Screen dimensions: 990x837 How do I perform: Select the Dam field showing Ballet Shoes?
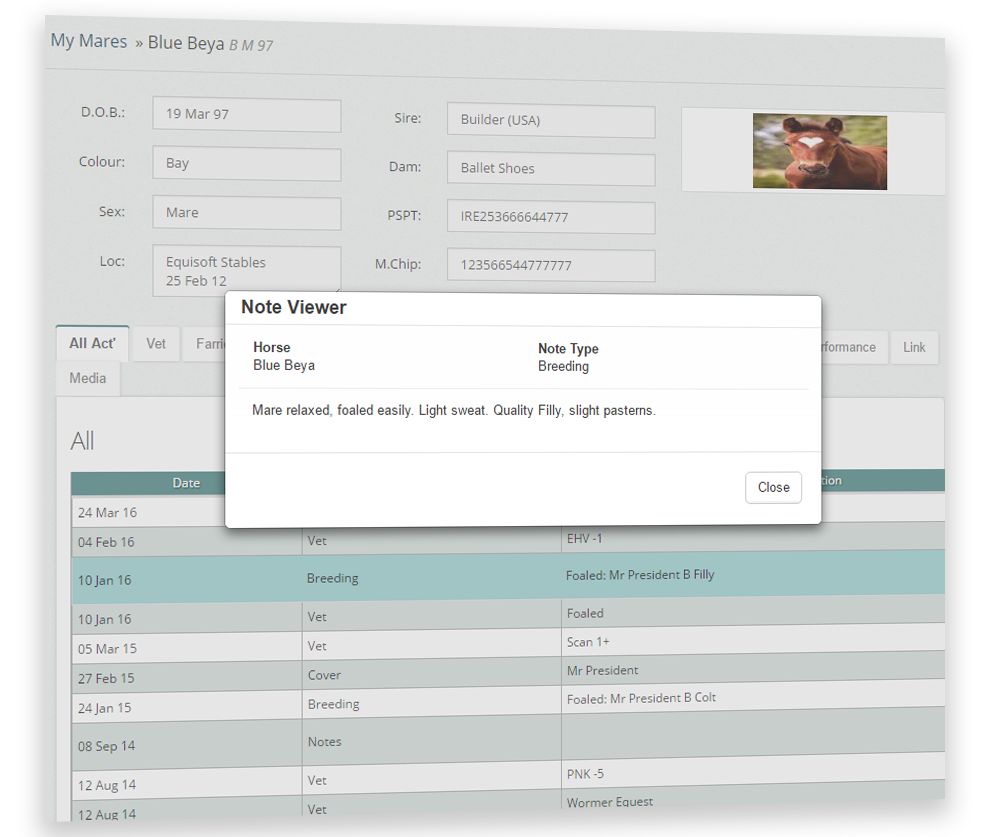[x=550, y=169]
